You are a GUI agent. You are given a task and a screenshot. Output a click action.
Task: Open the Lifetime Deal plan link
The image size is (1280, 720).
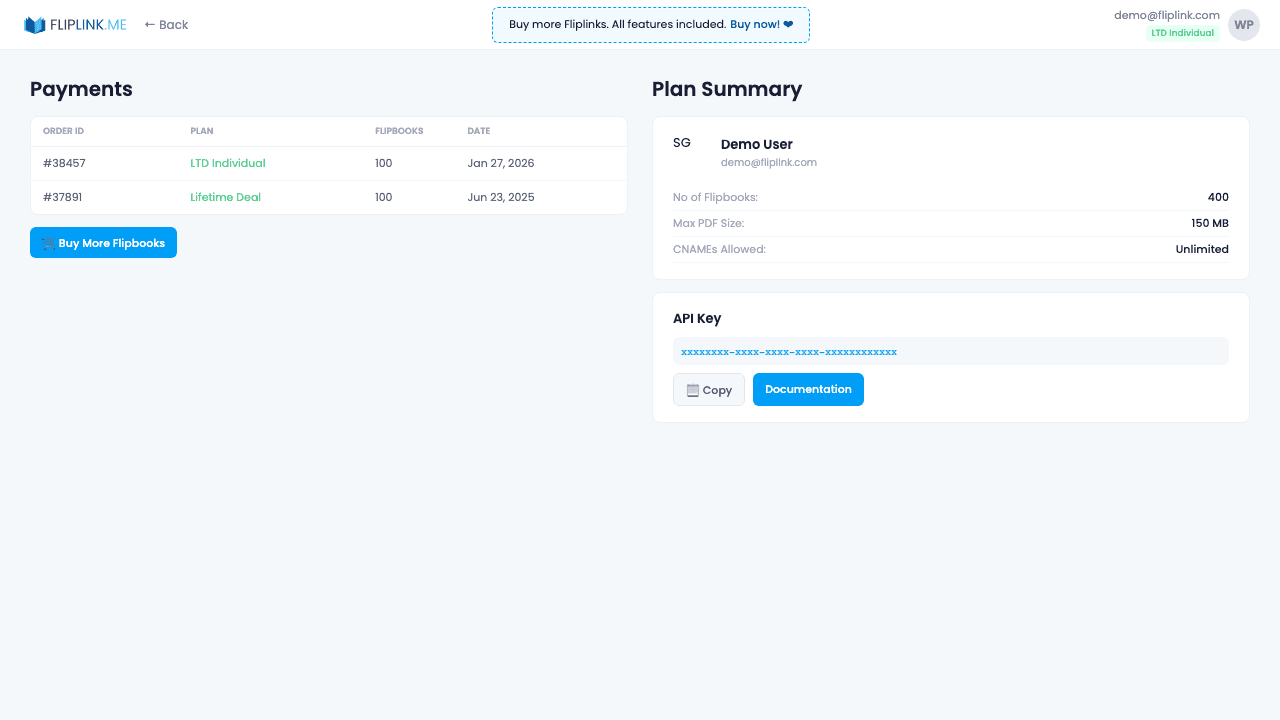225,197
